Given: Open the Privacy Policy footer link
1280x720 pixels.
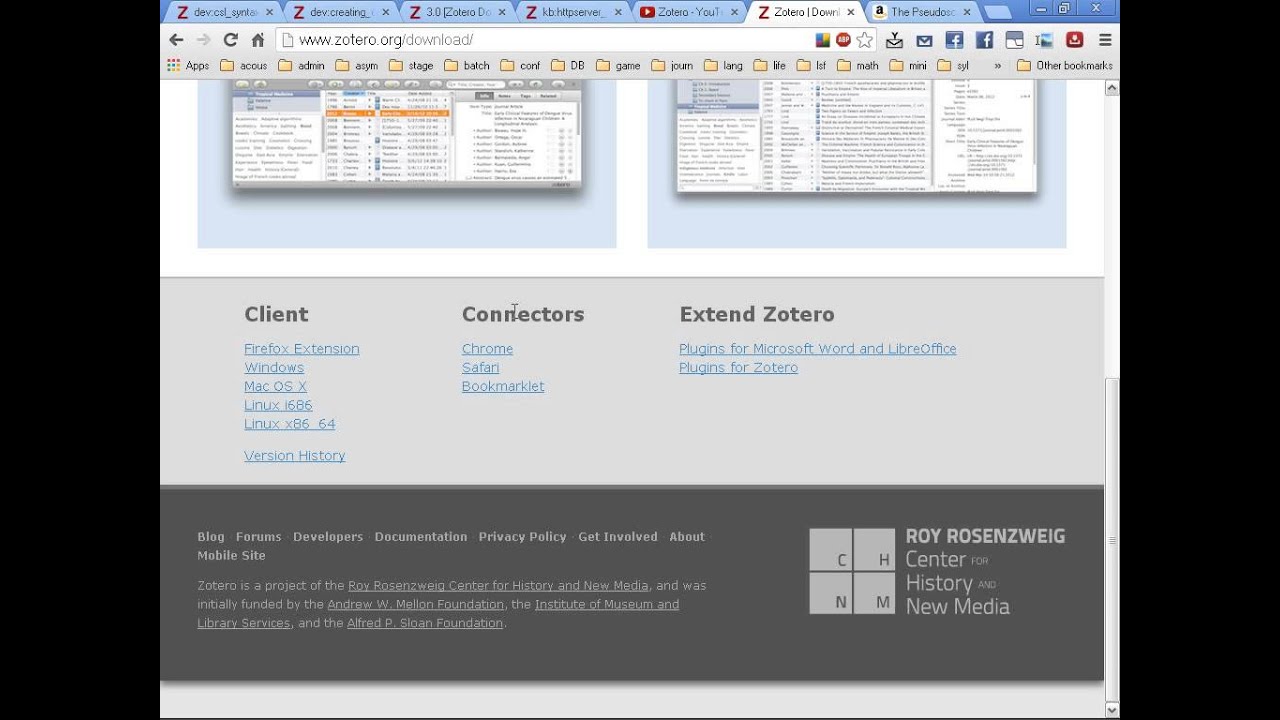Looking at the screenshot, I should point(522,537).
